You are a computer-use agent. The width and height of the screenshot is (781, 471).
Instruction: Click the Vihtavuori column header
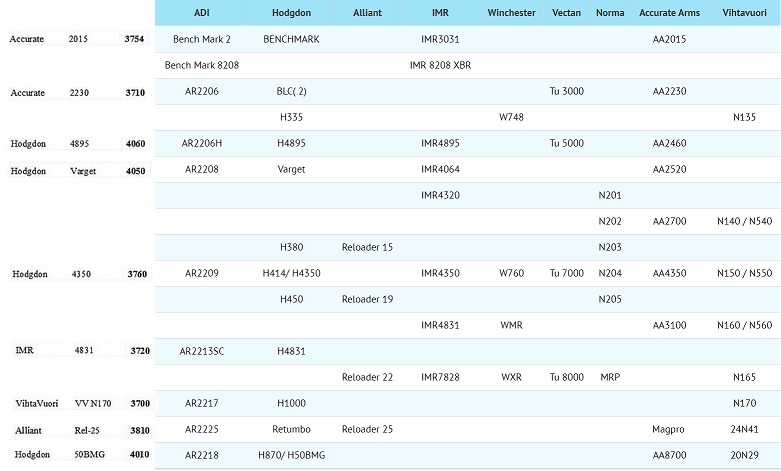(x=745, y=13)
